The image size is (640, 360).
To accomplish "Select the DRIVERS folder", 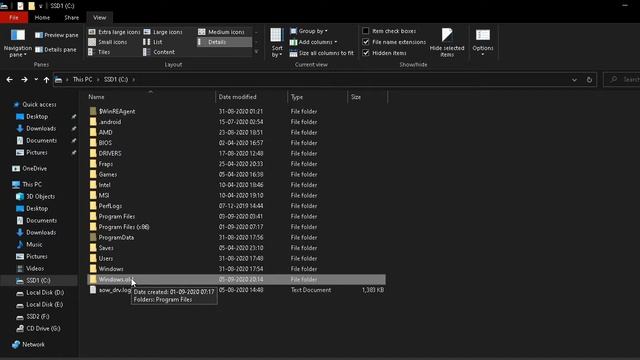I will pyautogui.click(x=236, y=153).
